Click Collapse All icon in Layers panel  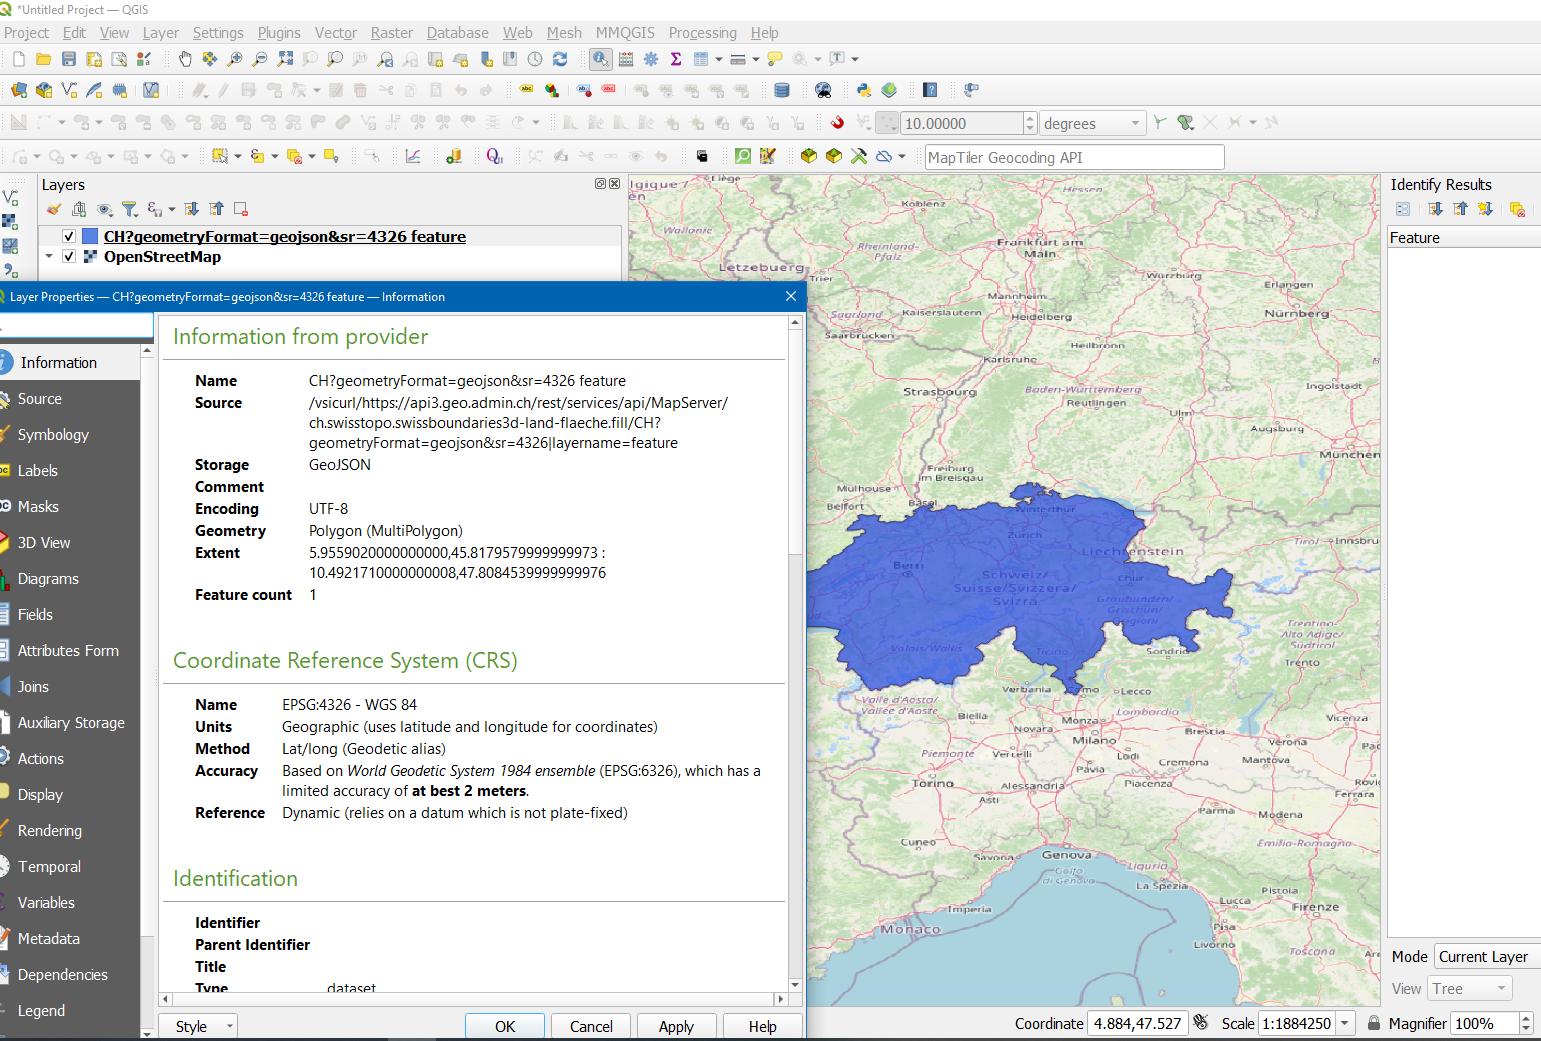(x=216, y=209)
